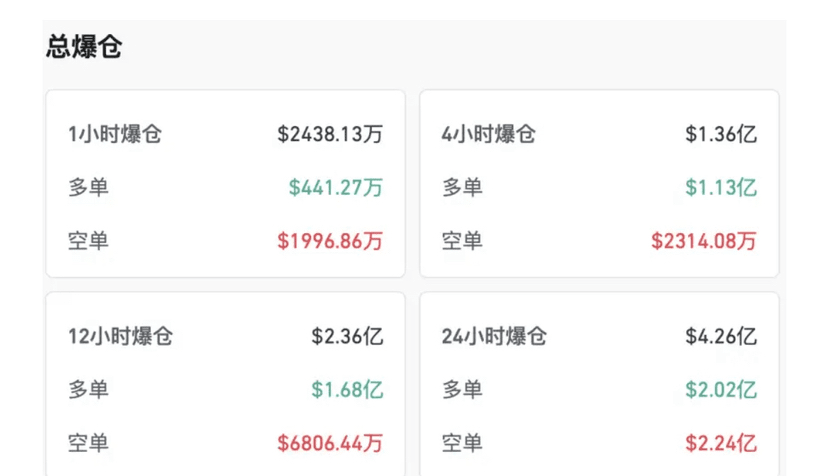This screenshot has width=829, height=476.
Task: Click 空单 label in 4小时爆仓 card
Action: [x=462, y=241]
